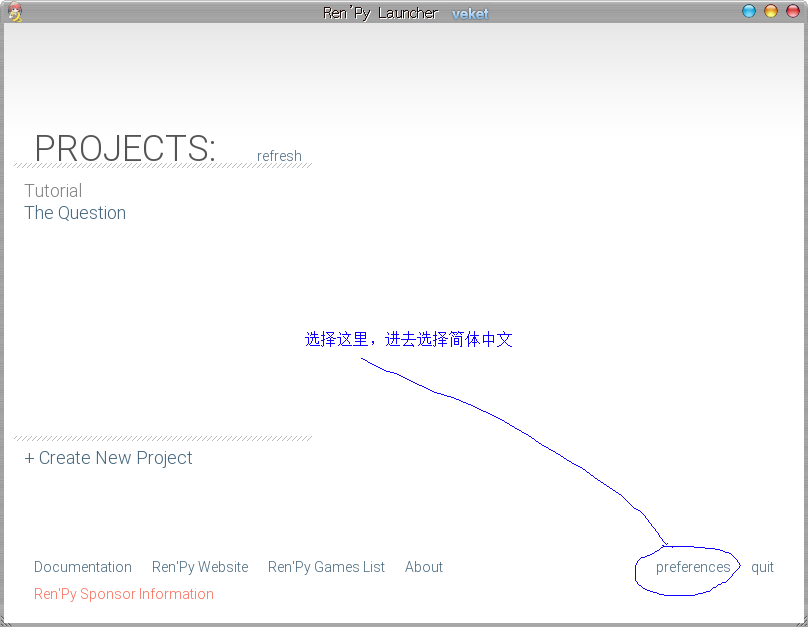Click the Ren'Py mascot icon in title bar
808x627 pixels.
15,12
